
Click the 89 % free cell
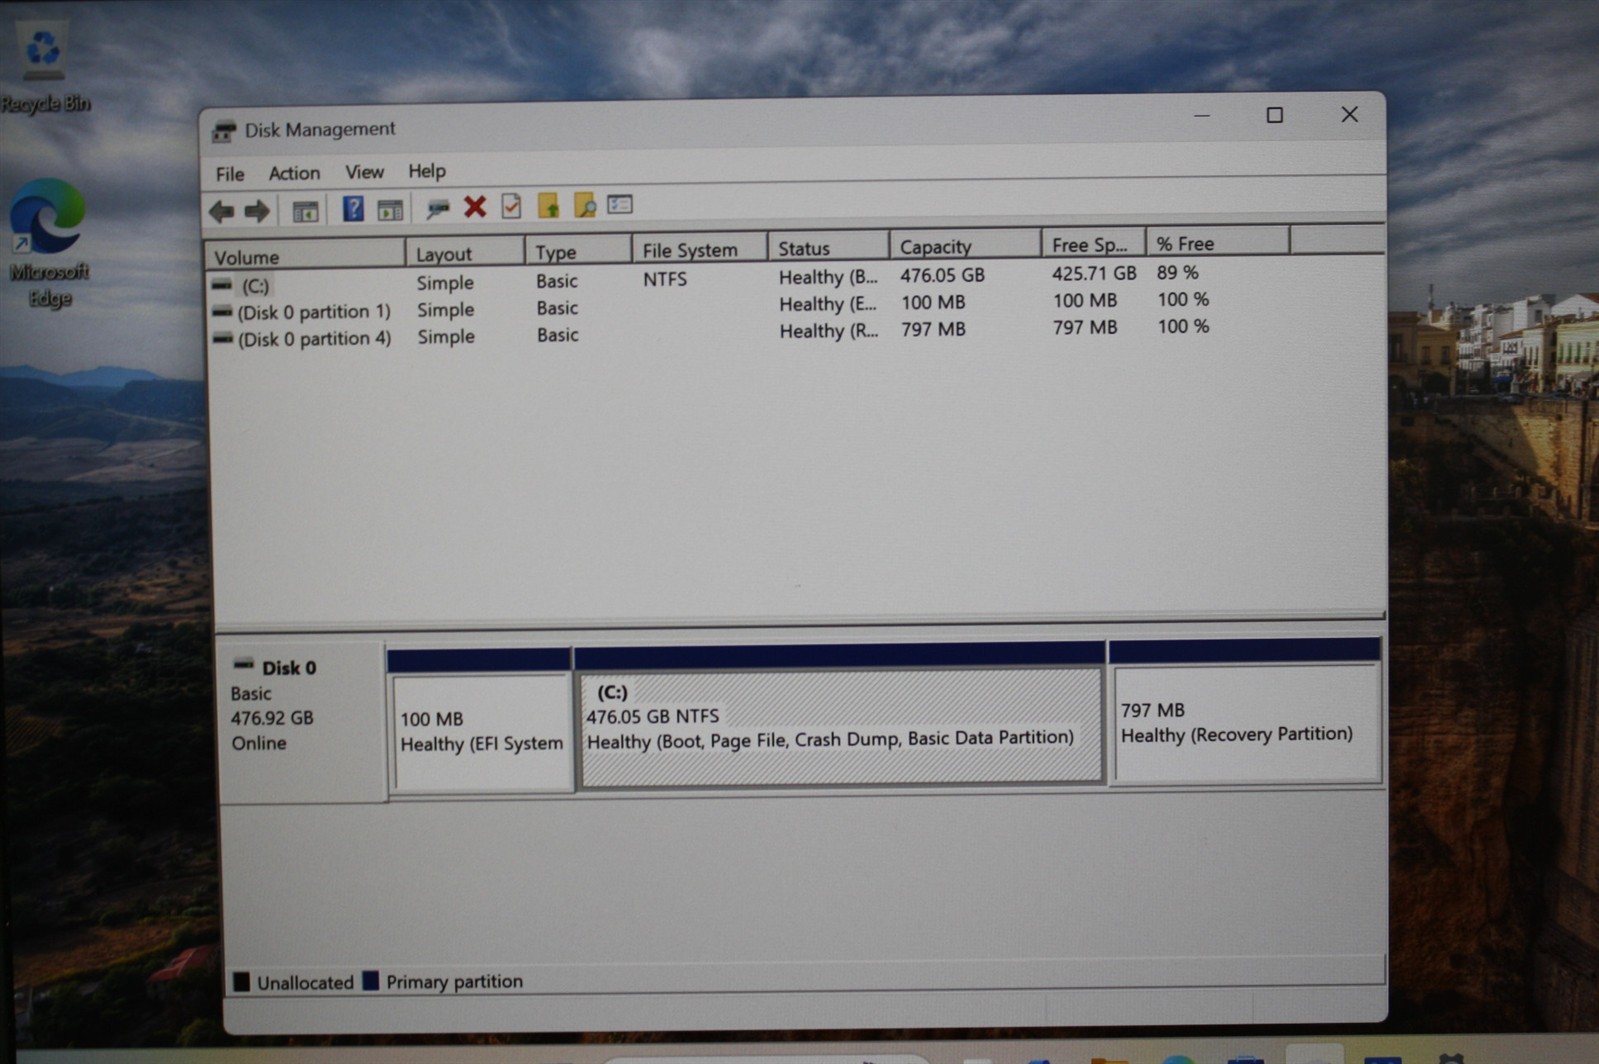pyautogui.click(x=1177, y=272)
